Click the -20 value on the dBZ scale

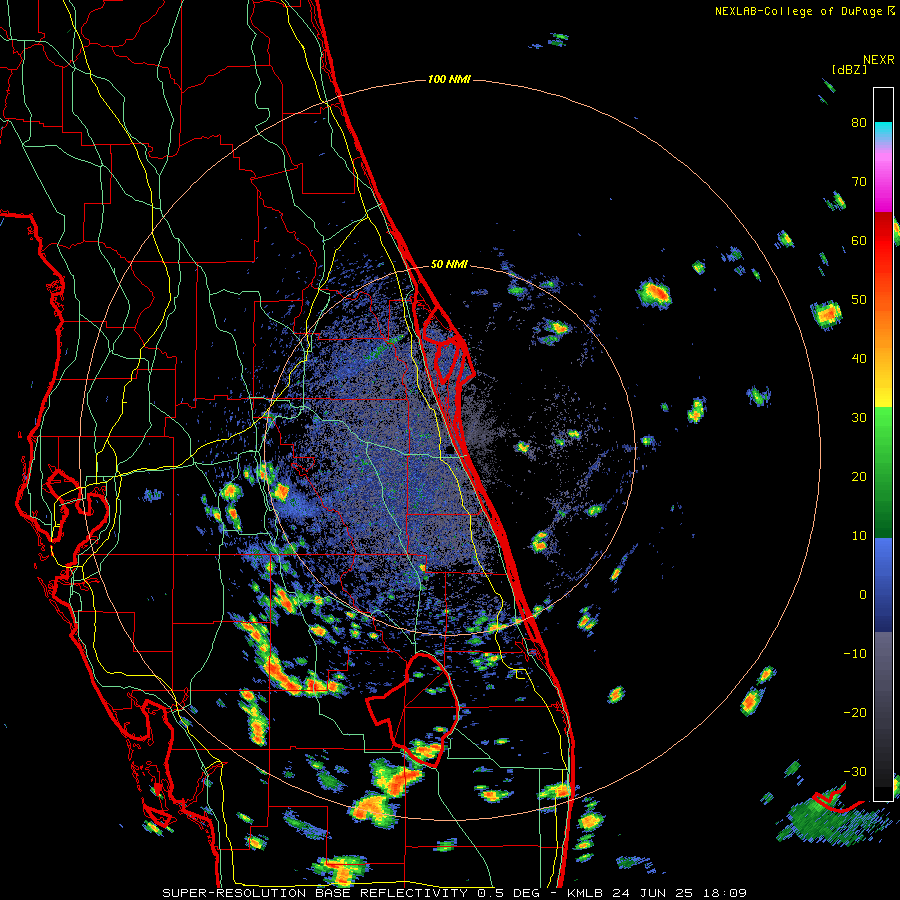(x=855, y=713)
